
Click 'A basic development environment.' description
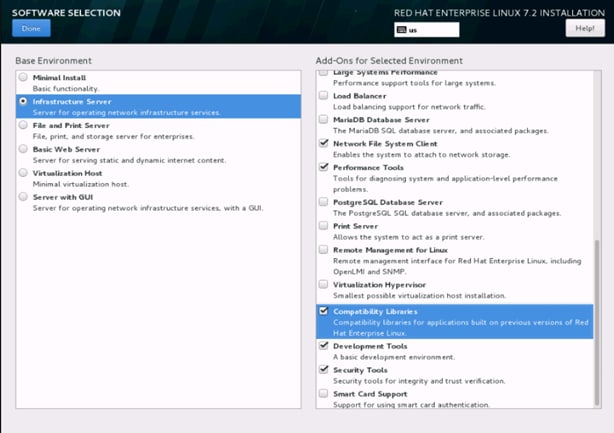(394, 357)
